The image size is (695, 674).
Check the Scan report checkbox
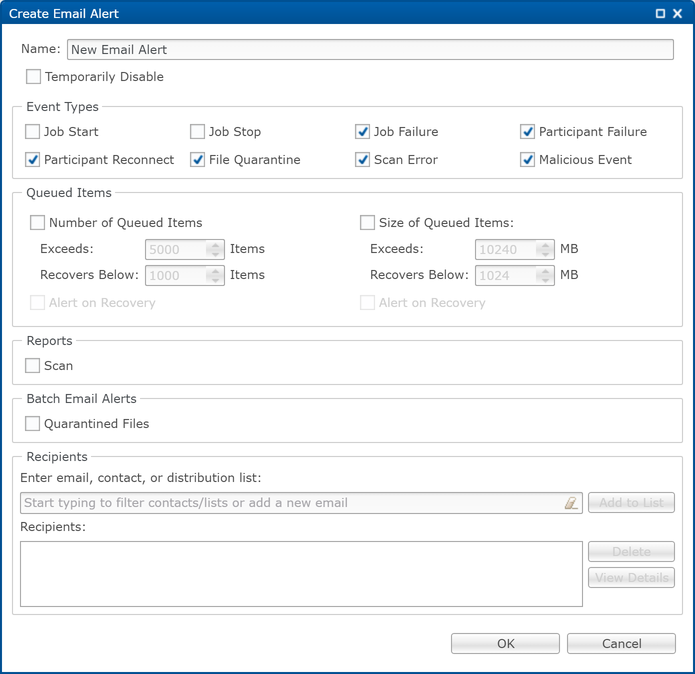pos(32,366)
